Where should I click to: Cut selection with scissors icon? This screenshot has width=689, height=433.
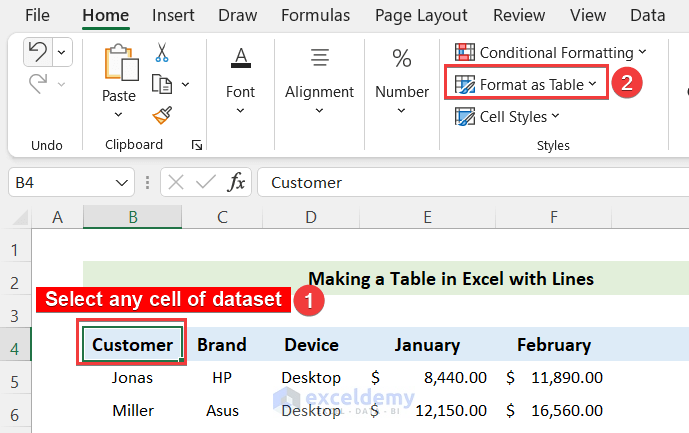pyautogui.click(x=162, y=52)
